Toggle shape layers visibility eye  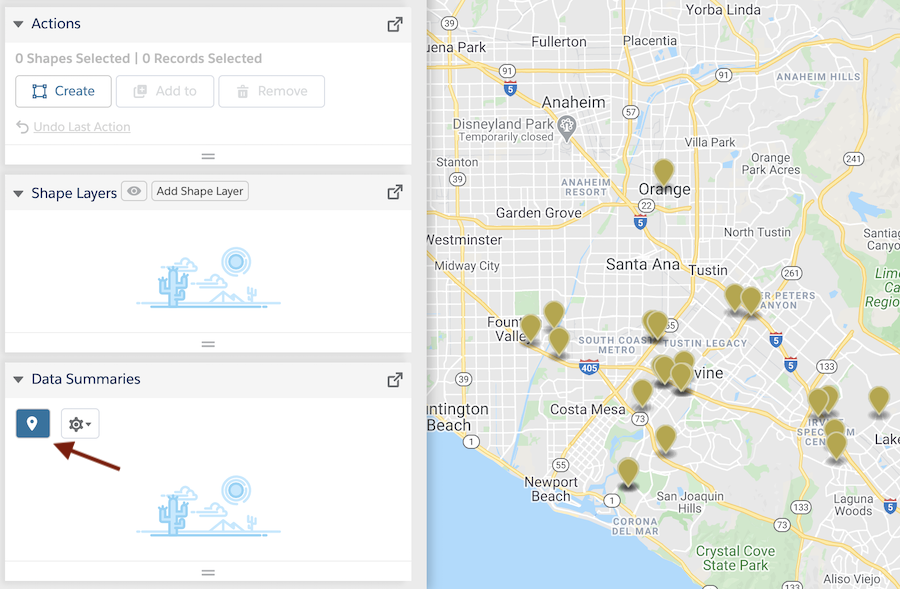tap(134, 191)
